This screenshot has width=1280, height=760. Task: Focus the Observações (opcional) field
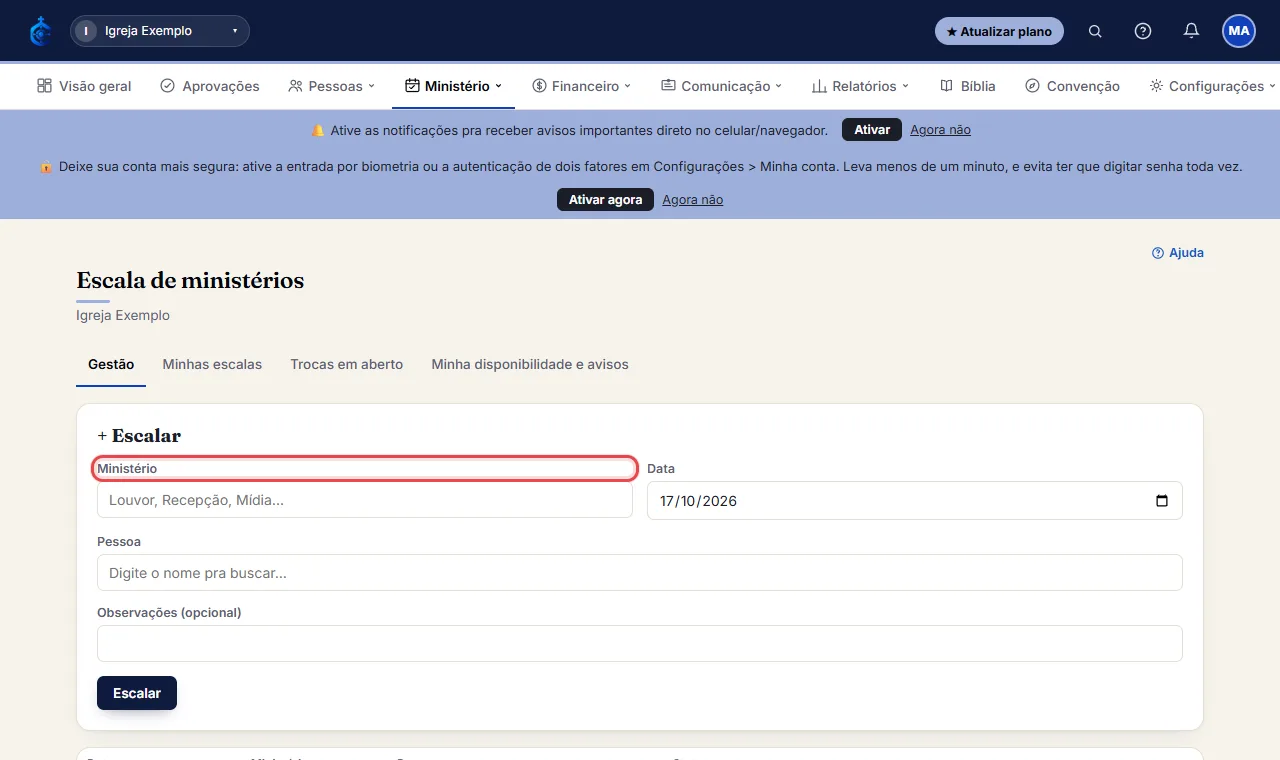(640, 644)
